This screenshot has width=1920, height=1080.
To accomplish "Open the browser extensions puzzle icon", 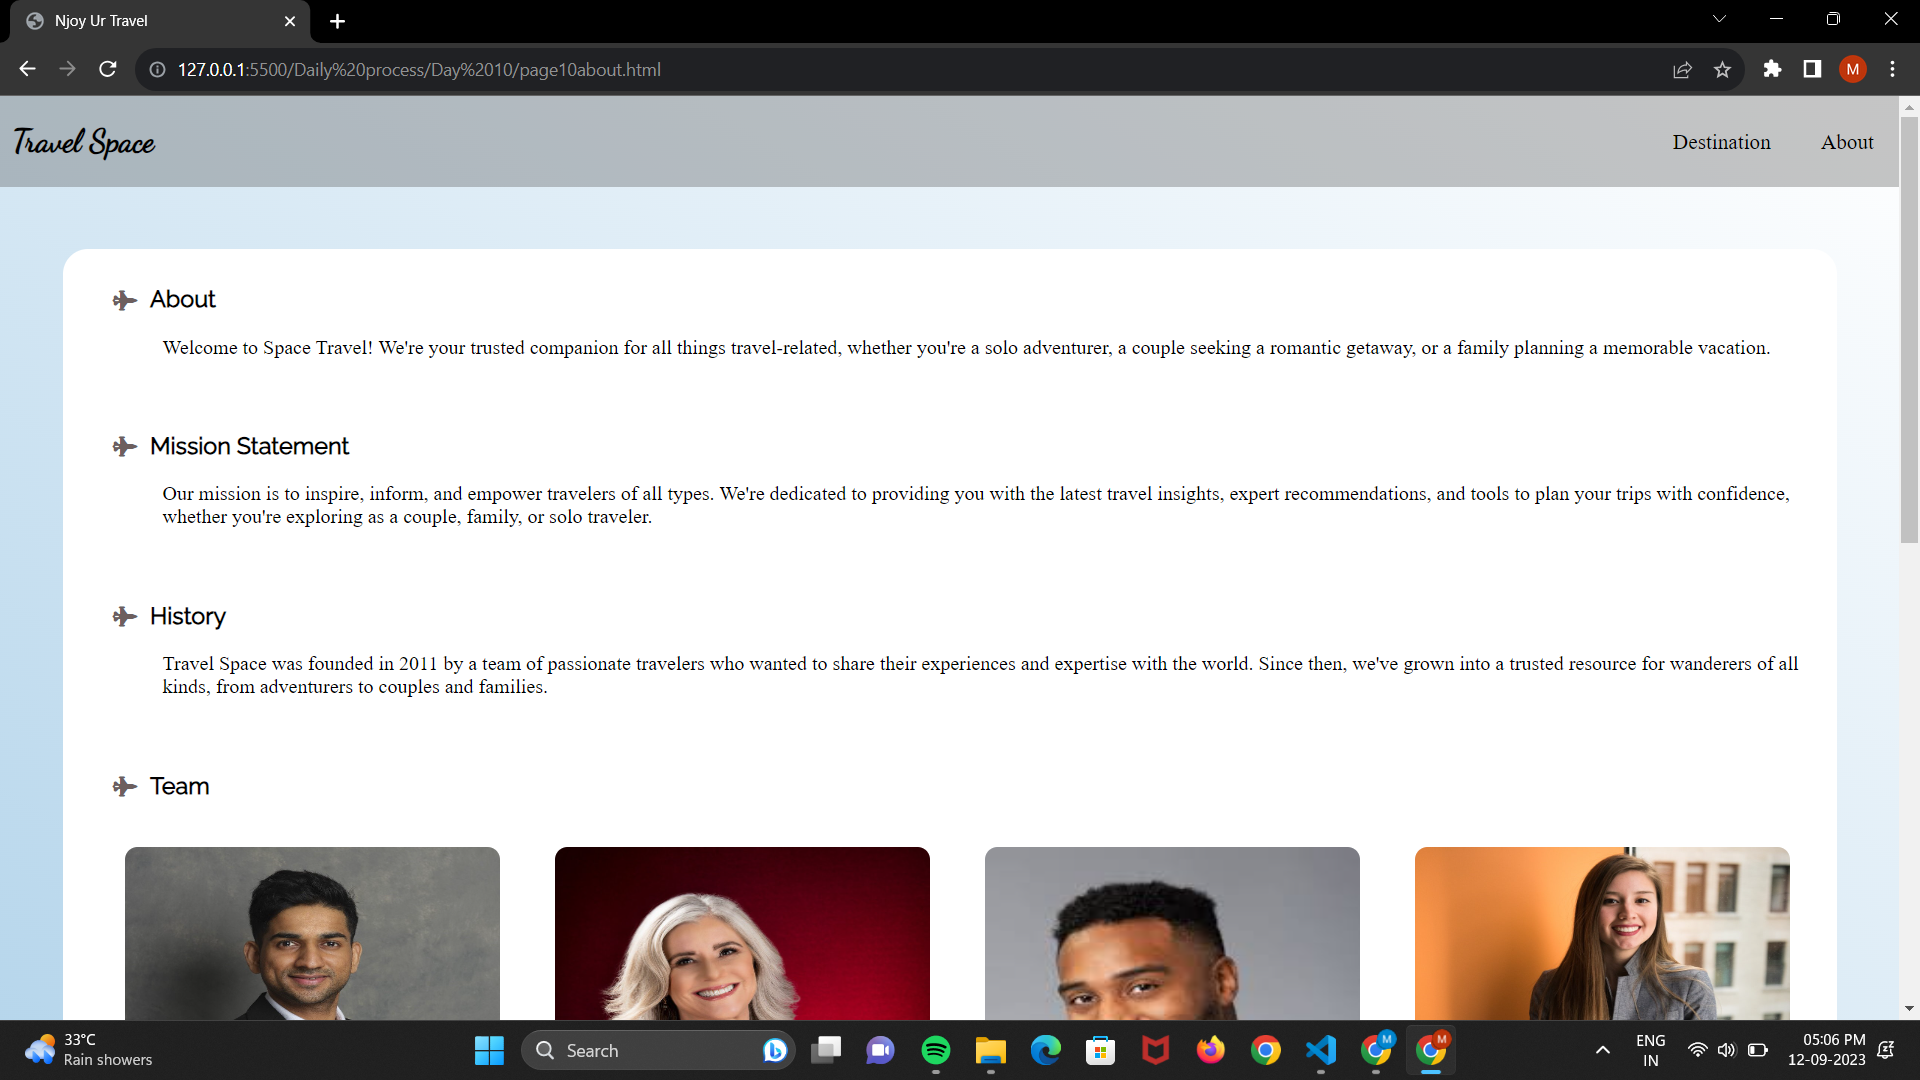I will pyautogui.click(x=1772, y=69).
